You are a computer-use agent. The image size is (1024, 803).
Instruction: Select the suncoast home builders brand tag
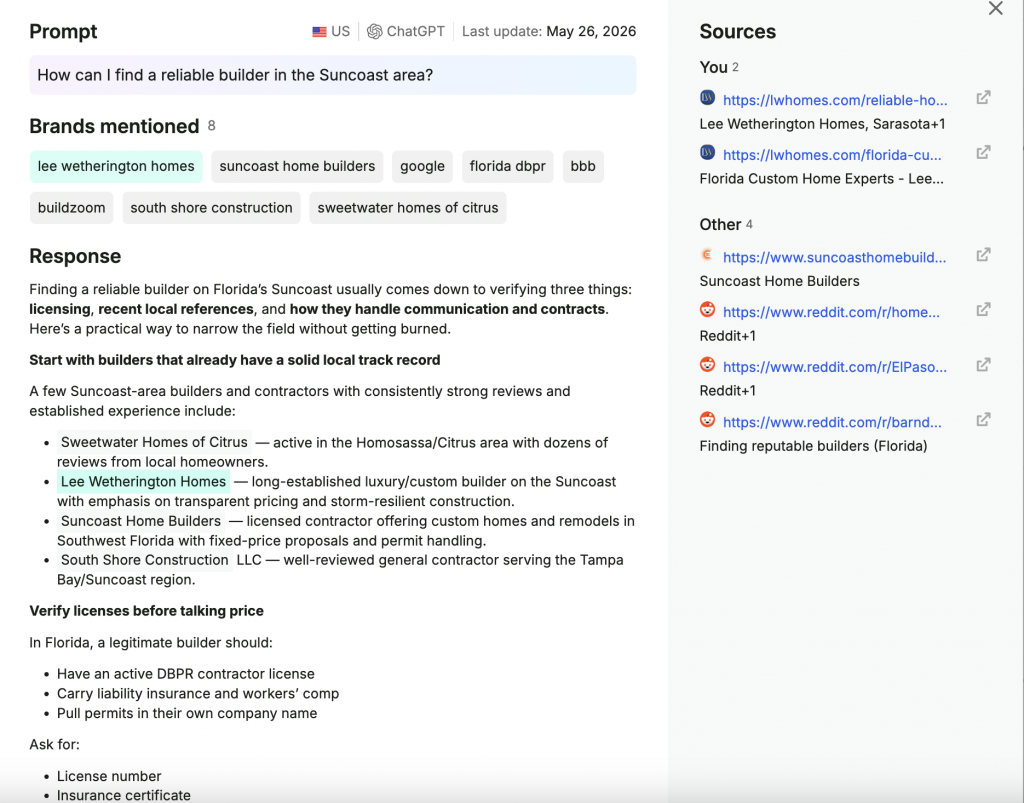(x=297, y=166)
